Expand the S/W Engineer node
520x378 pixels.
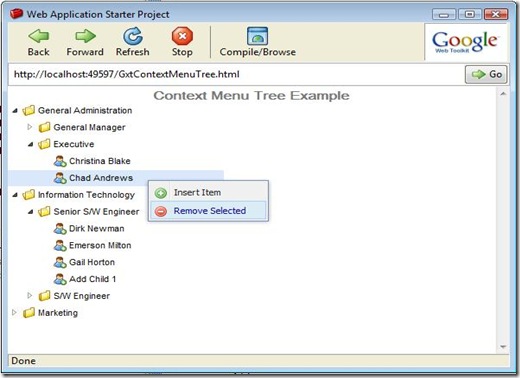point(30,295)
